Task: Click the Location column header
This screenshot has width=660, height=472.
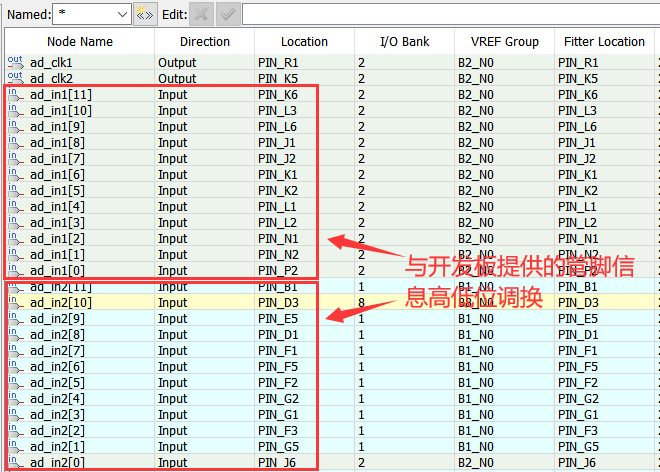Action: coord(304,42)
